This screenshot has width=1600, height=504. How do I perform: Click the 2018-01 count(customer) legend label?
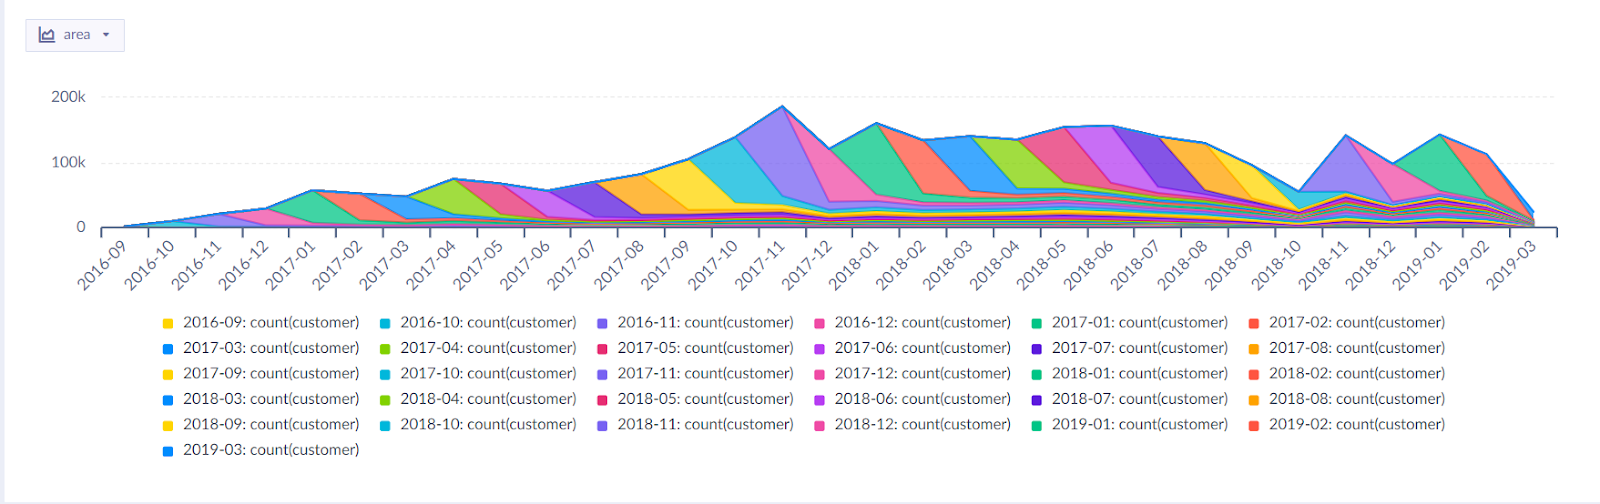pyautogui.click(x=1140, y=374)
